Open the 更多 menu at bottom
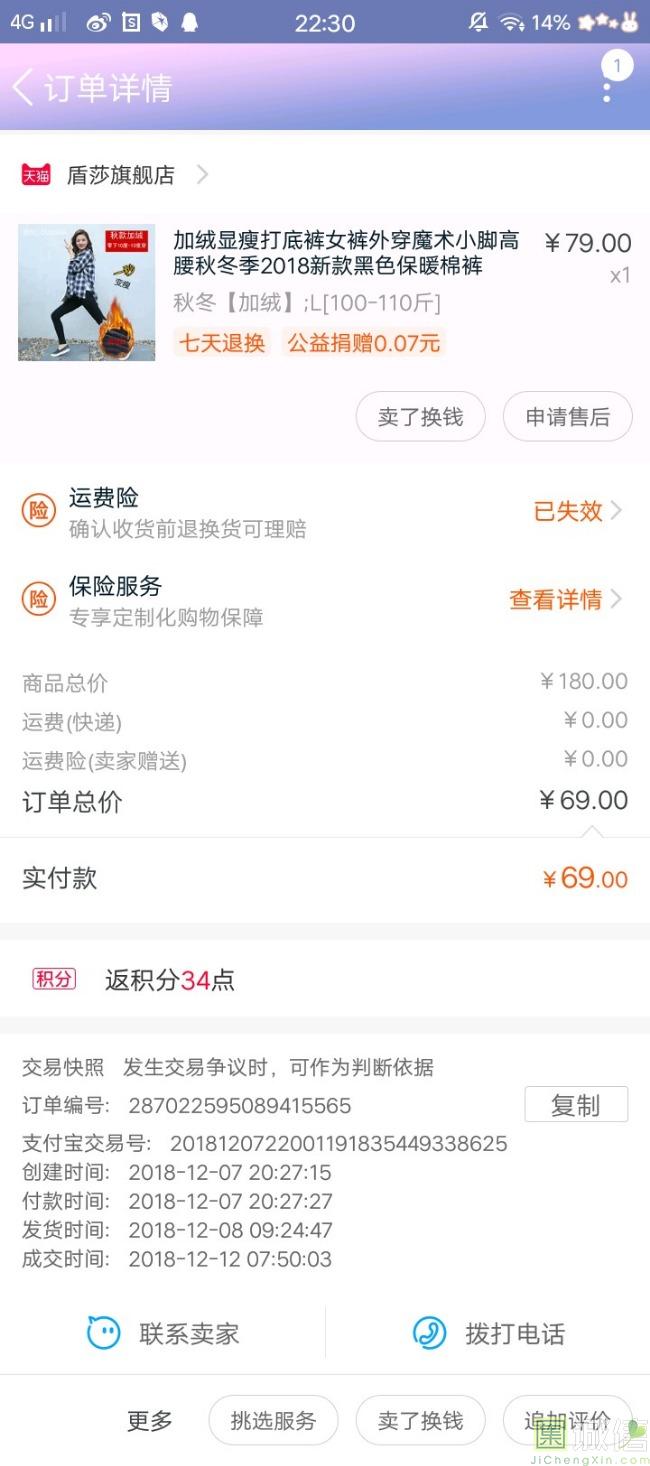 [x=149, y=1420]
